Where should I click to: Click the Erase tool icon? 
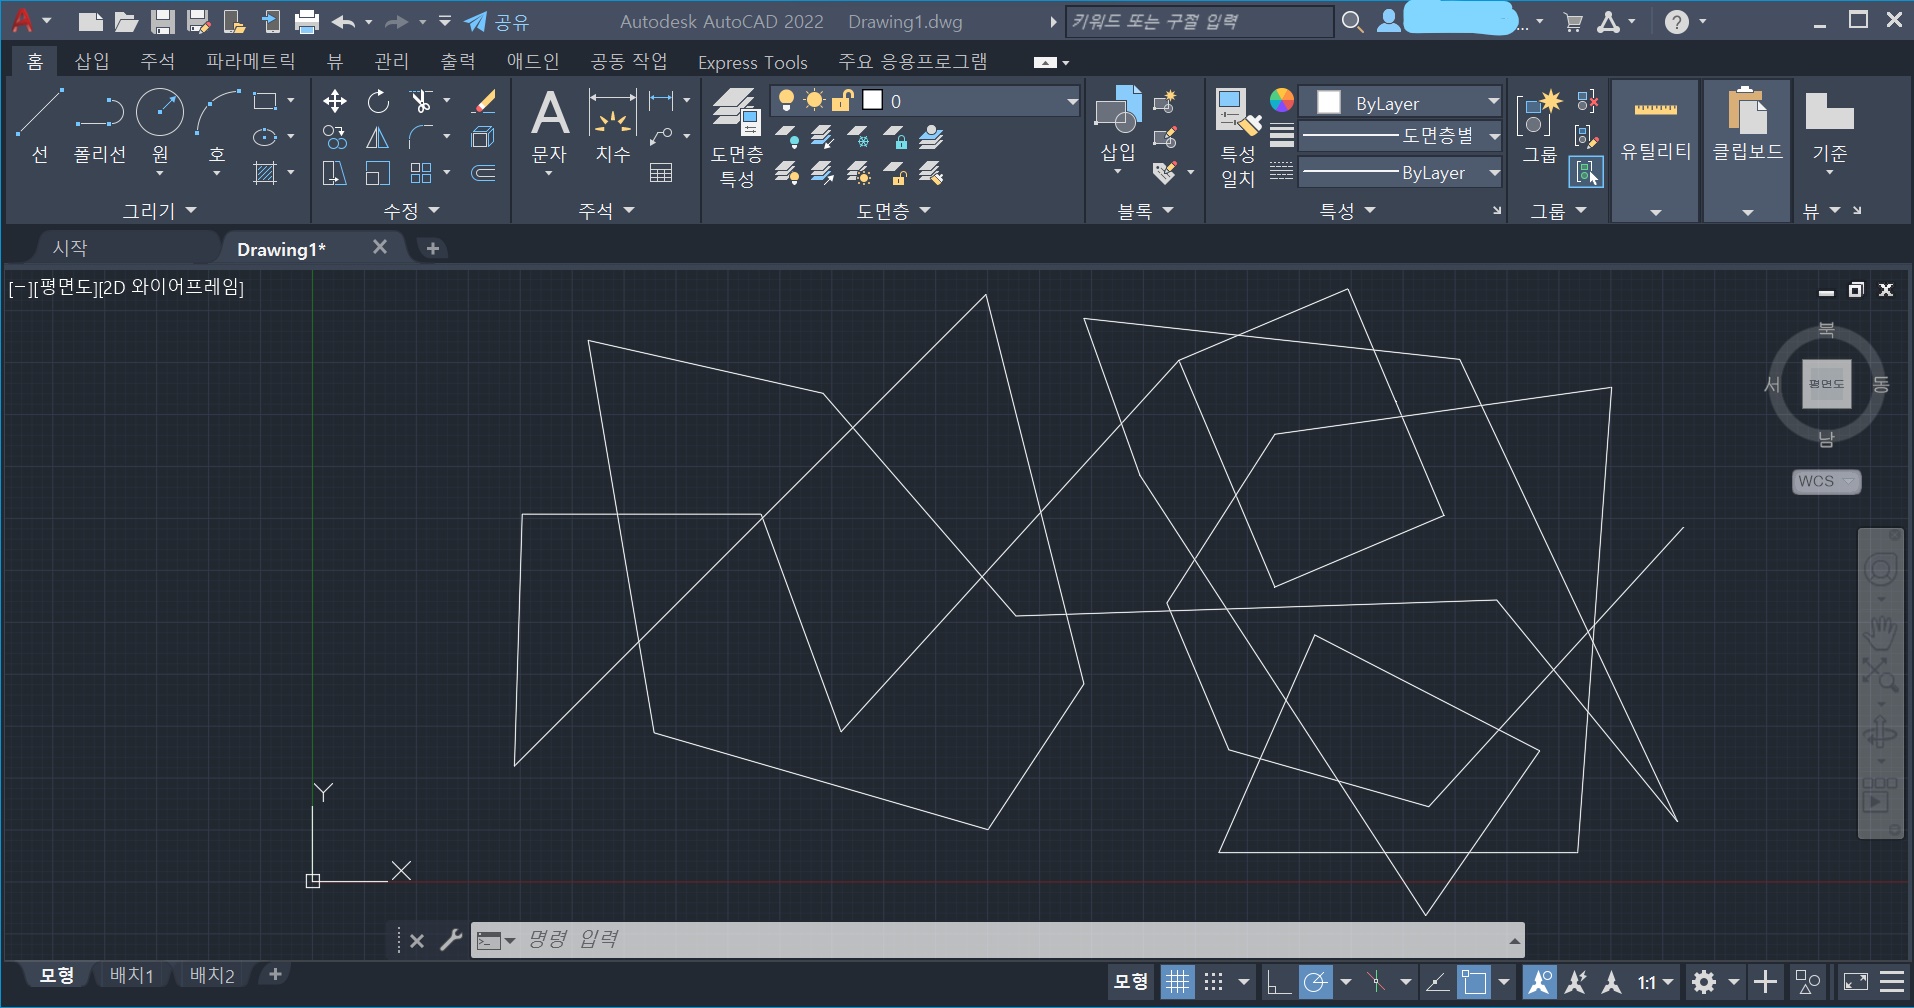tap(484, 101)
